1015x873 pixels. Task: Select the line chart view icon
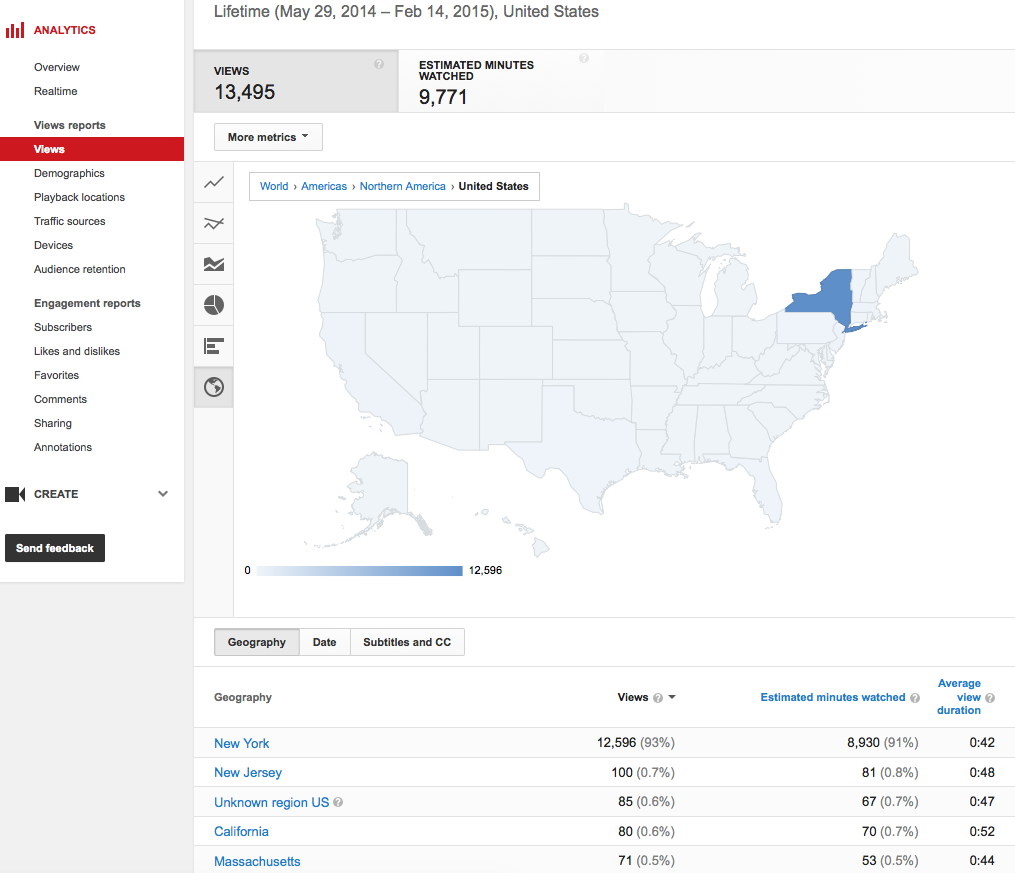pyautogui.click(x=213, y=183)
